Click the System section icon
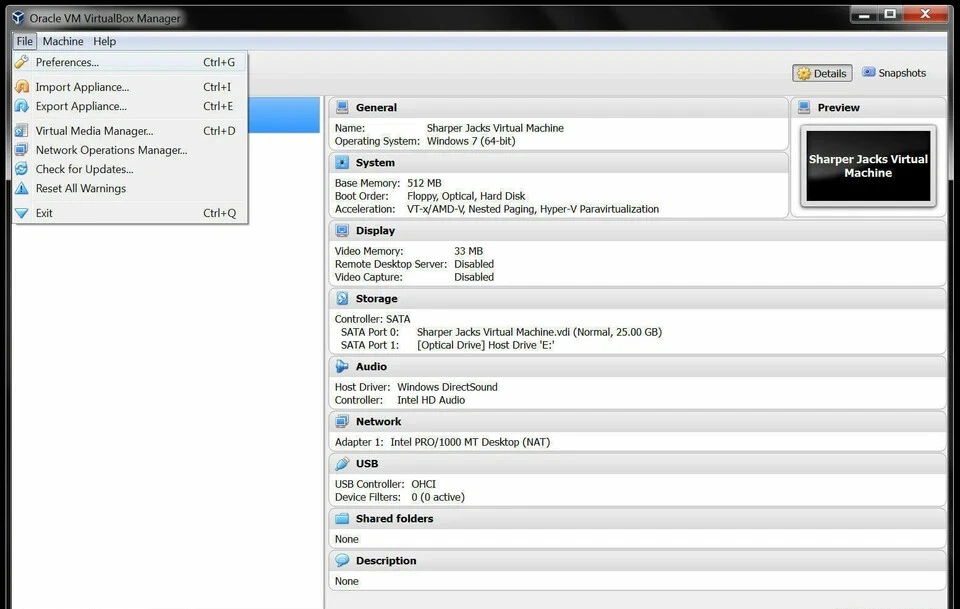960x609 pixels. (x=341, y=162)
